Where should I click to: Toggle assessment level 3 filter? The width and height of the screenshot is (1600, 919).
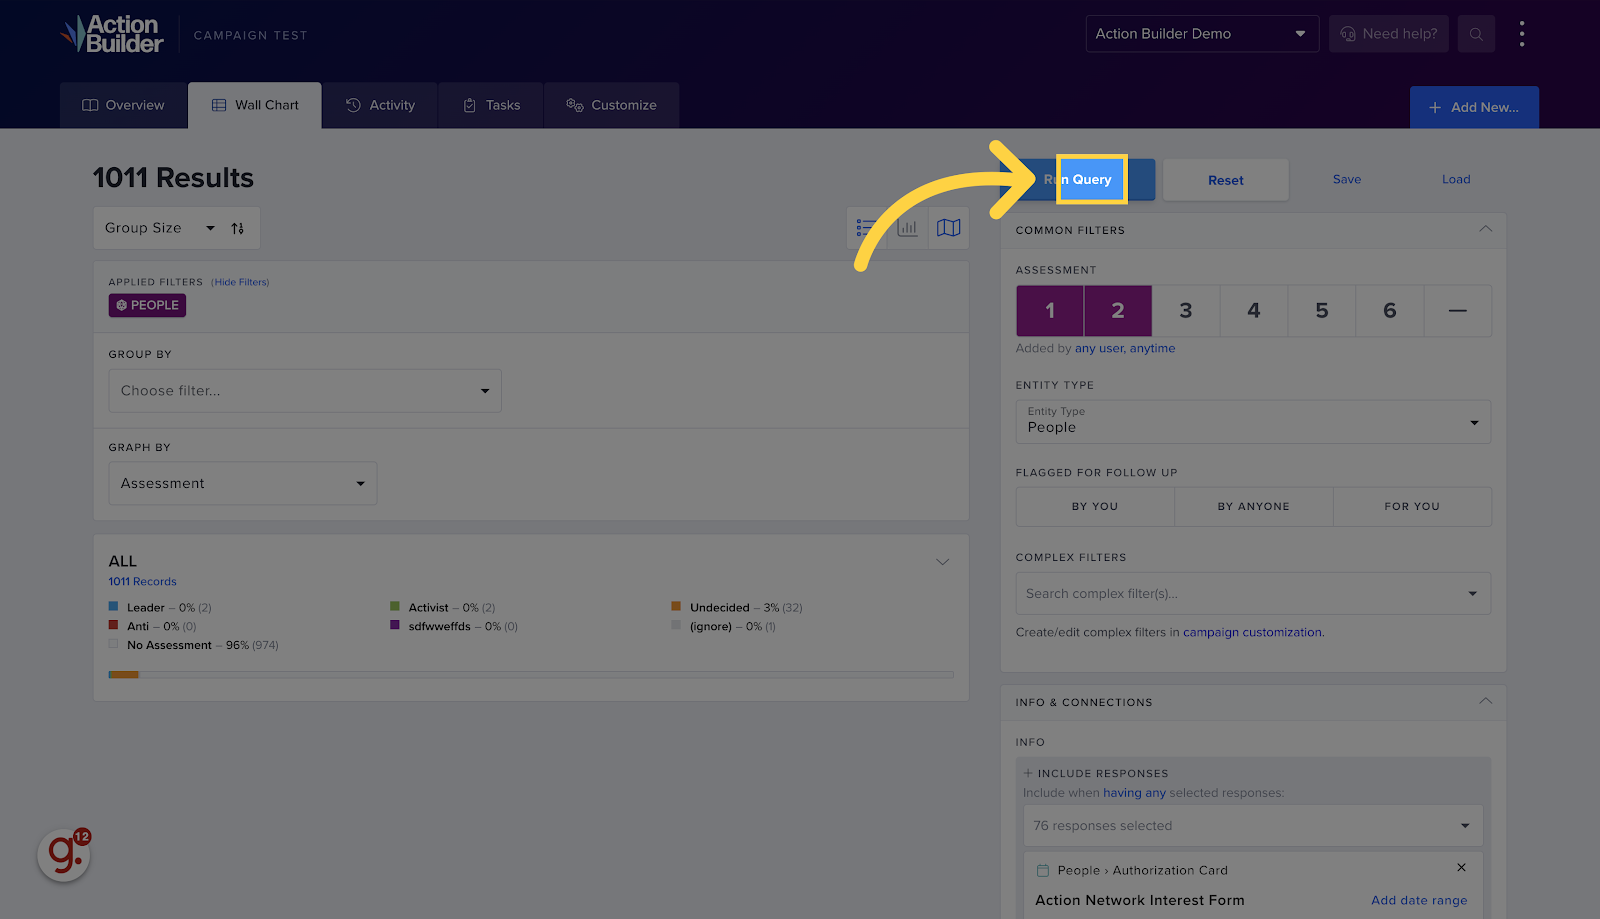pos(1185,310)
